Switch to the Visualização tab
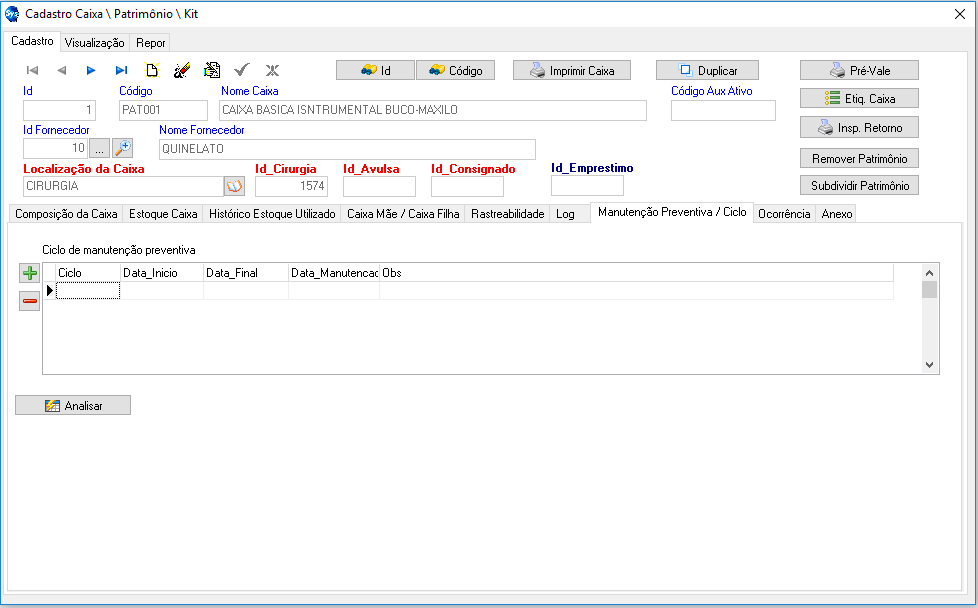Screen dimensions: 978x608 94,43
